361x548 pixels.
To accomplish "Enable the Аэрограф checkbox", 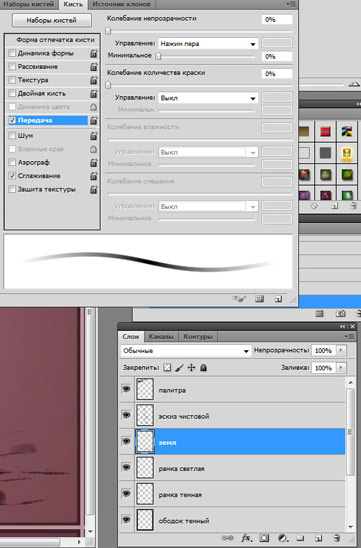I will [12, 162].
